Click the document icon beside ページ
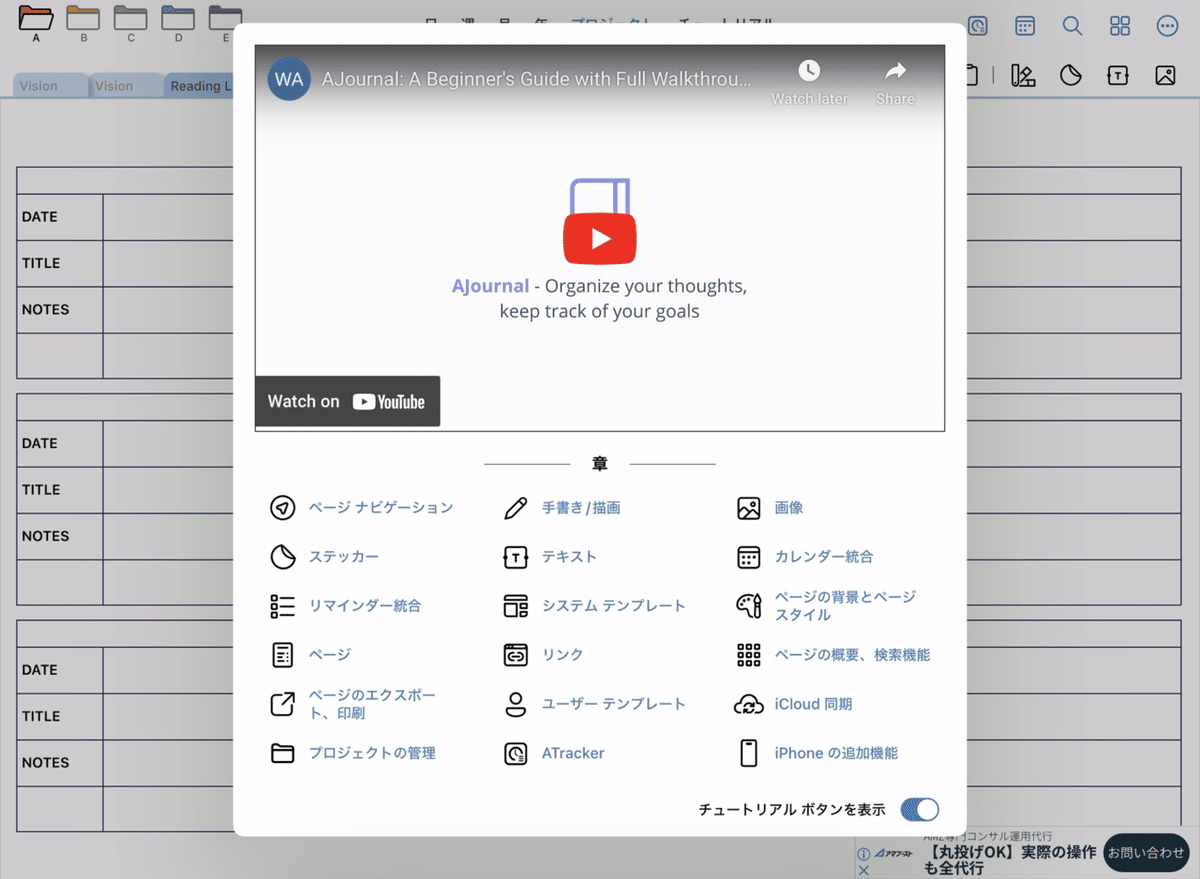The image size is (1200, 879). pyautogui.click(x=283, y=655)
